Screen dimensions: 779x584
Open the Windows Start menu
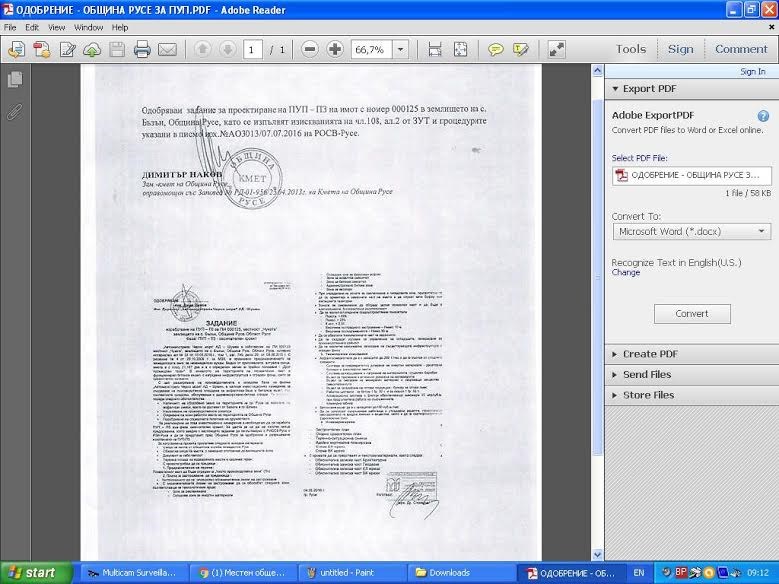(33, 573)
